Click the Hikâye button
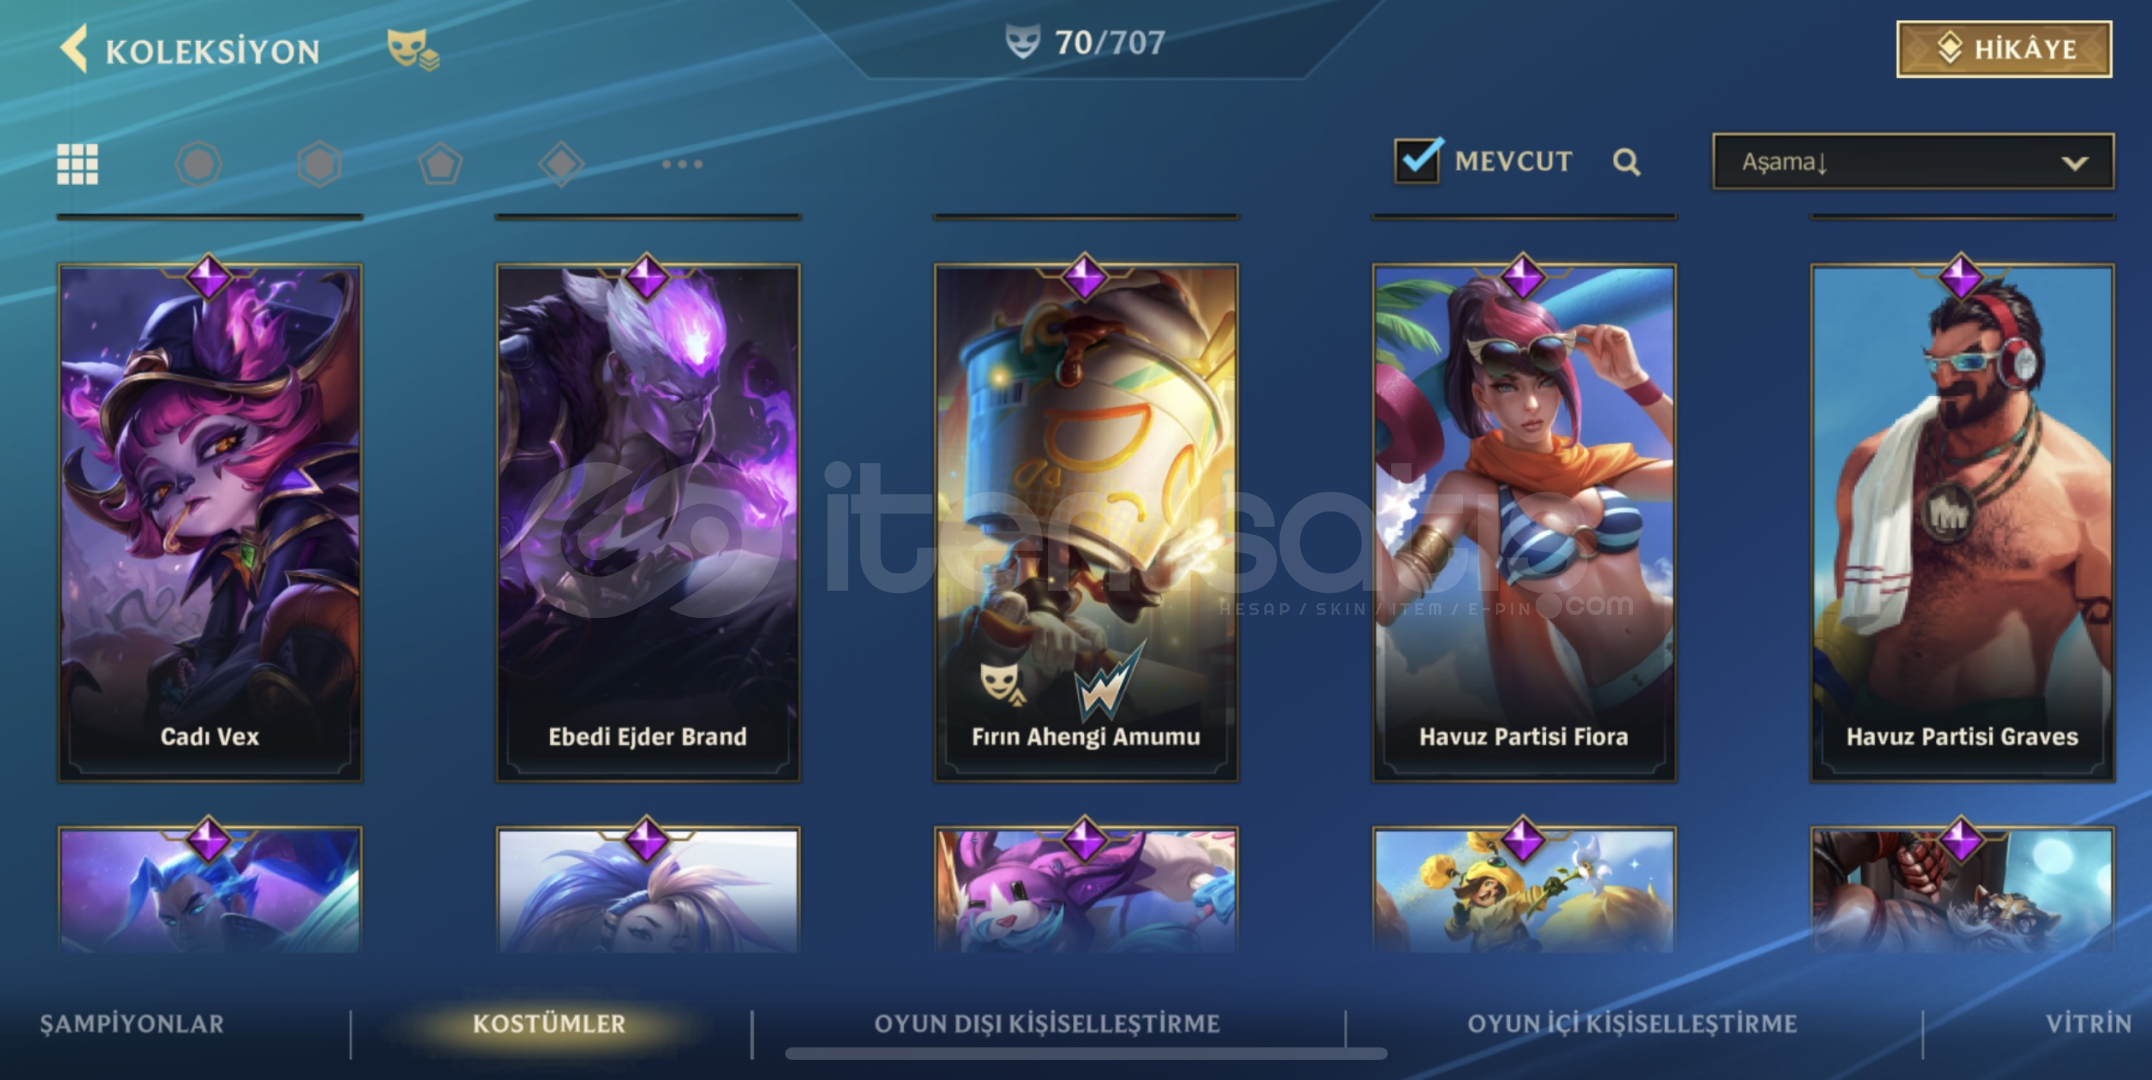 point(2004,49)
